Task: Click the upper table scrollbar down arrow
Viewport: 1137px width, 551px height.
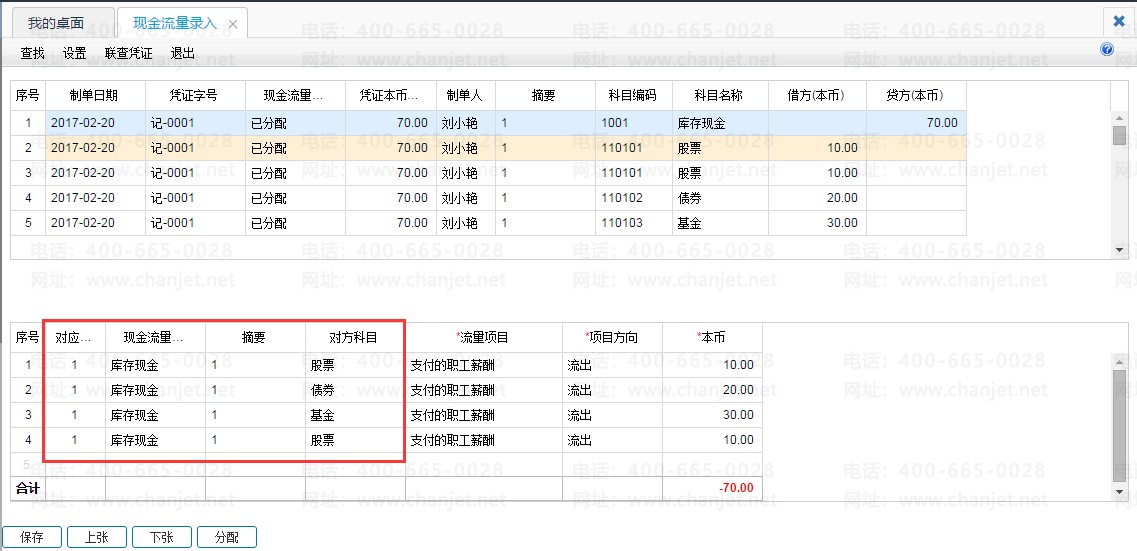Action: point(1119,249)
